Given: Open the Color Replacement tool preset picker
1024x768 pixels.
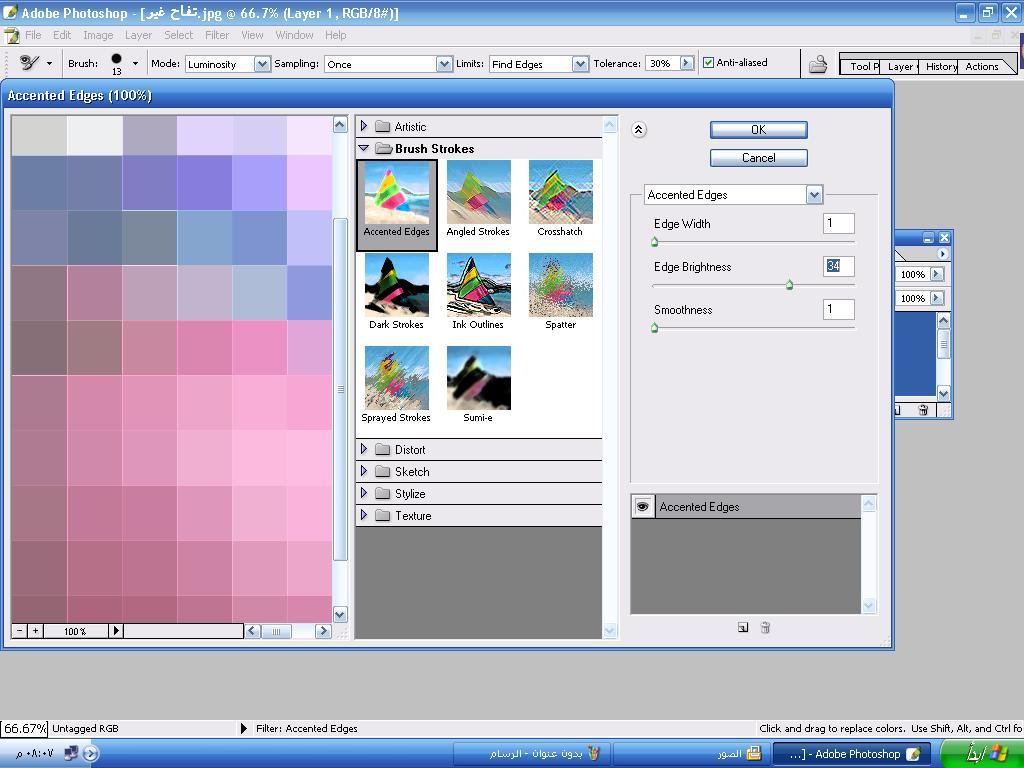Looking at the screenshot, I should (49, 63).
